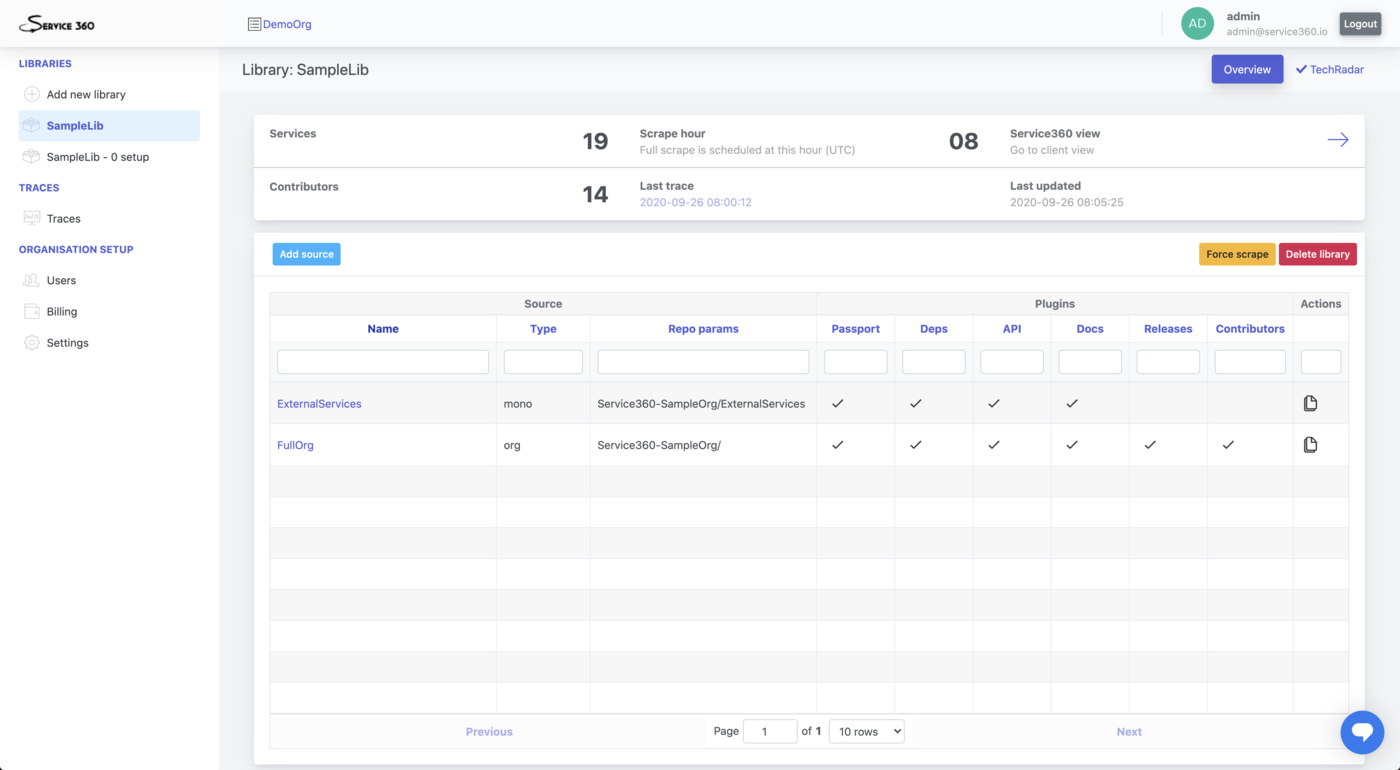Viewport: 1400px width, 770px height.
Task: Click copy icon in ExternalServices row
Action: [1310, 403]
